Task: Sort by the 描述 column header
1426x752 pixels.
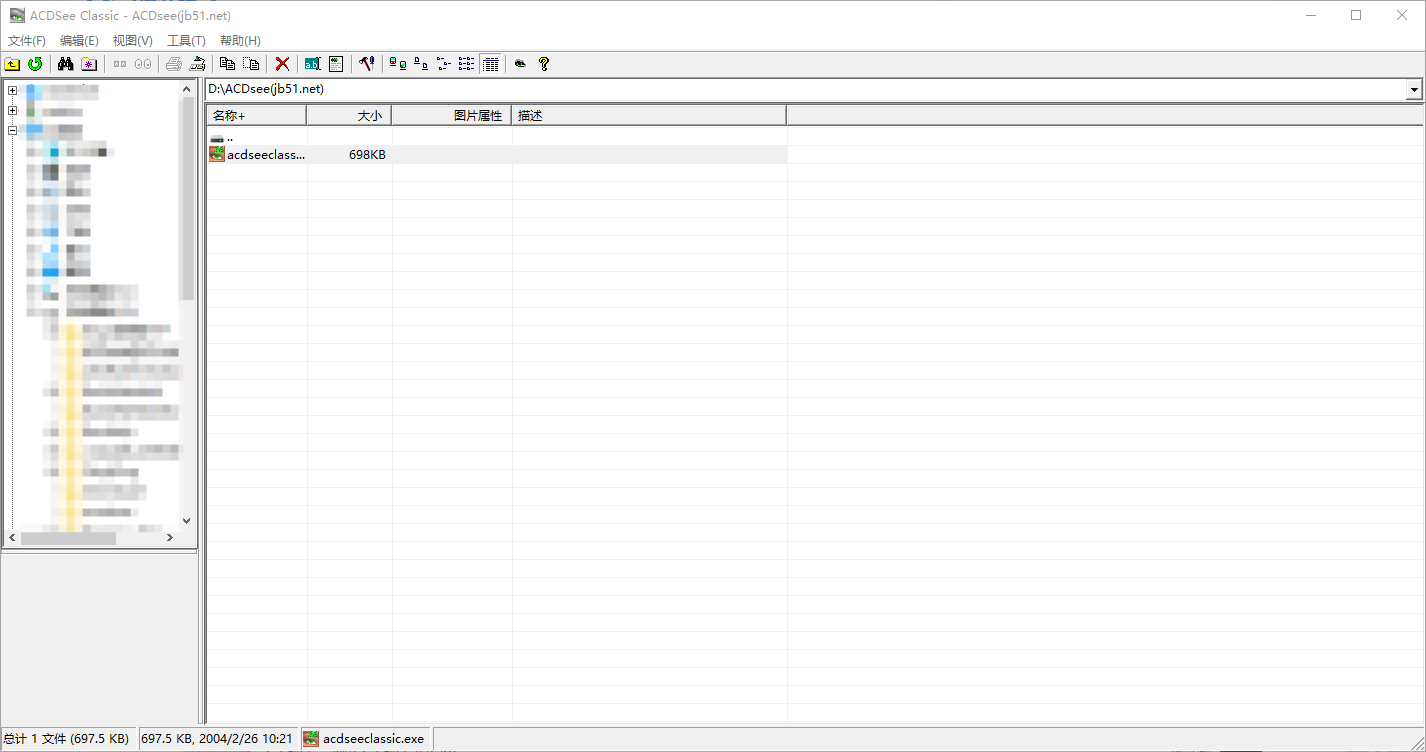Action: (649, 116)
